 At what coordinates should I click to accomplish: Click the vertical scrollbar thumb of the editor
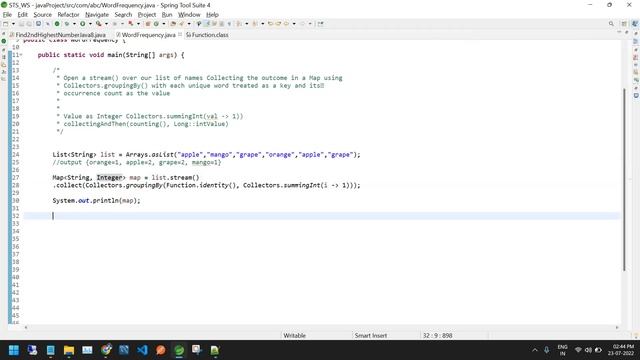(x=624, y=179)
